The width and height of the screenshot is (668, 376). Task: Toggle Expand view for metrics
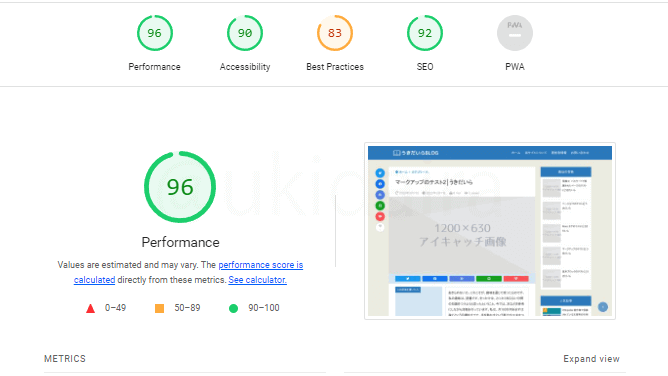[591, 359]
